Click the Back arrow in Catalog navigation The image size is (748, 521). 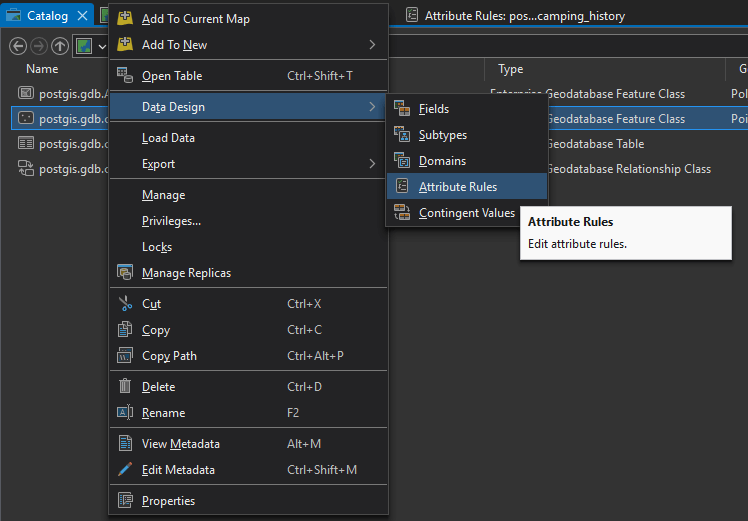pos(18,46)
